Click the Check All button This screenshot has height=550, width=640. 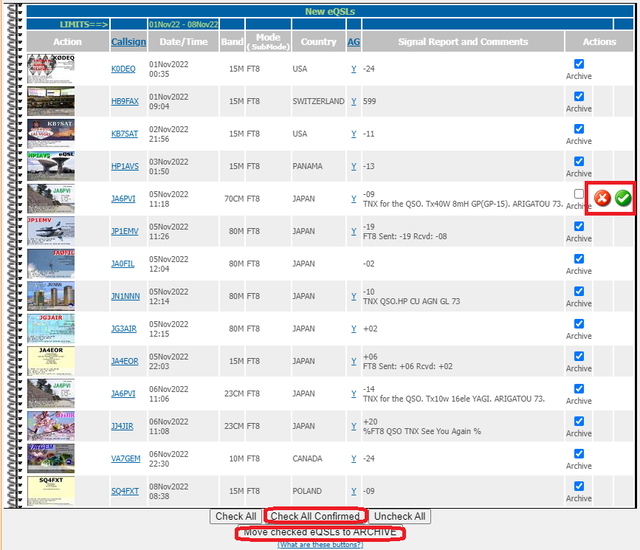pos(236,516)
